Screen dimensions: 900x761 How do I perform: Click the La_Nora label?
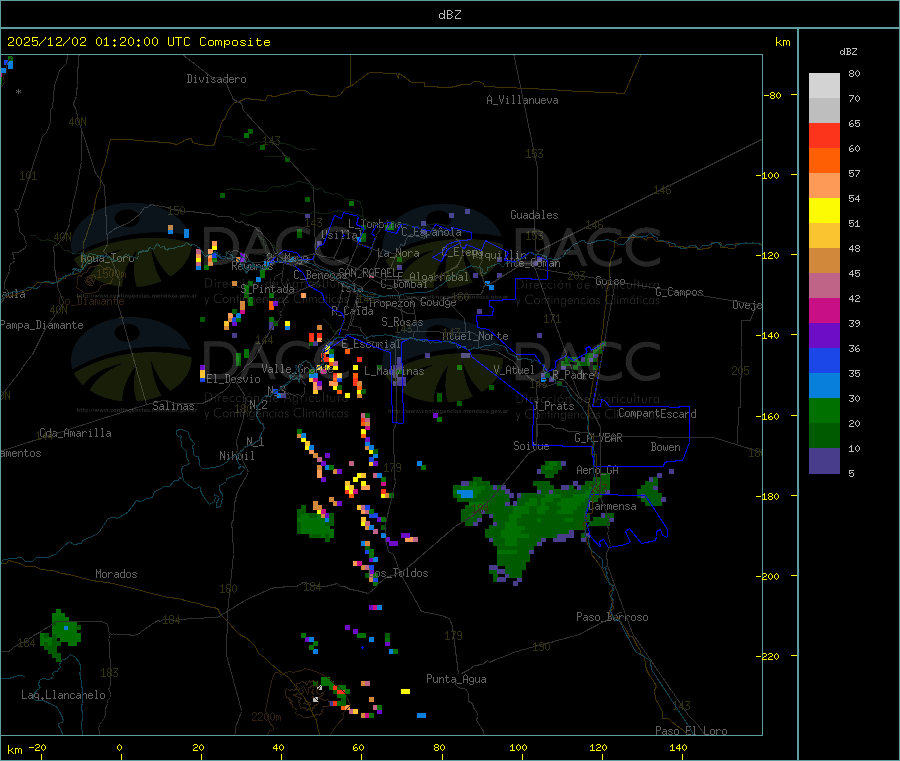tap(398, 253)
